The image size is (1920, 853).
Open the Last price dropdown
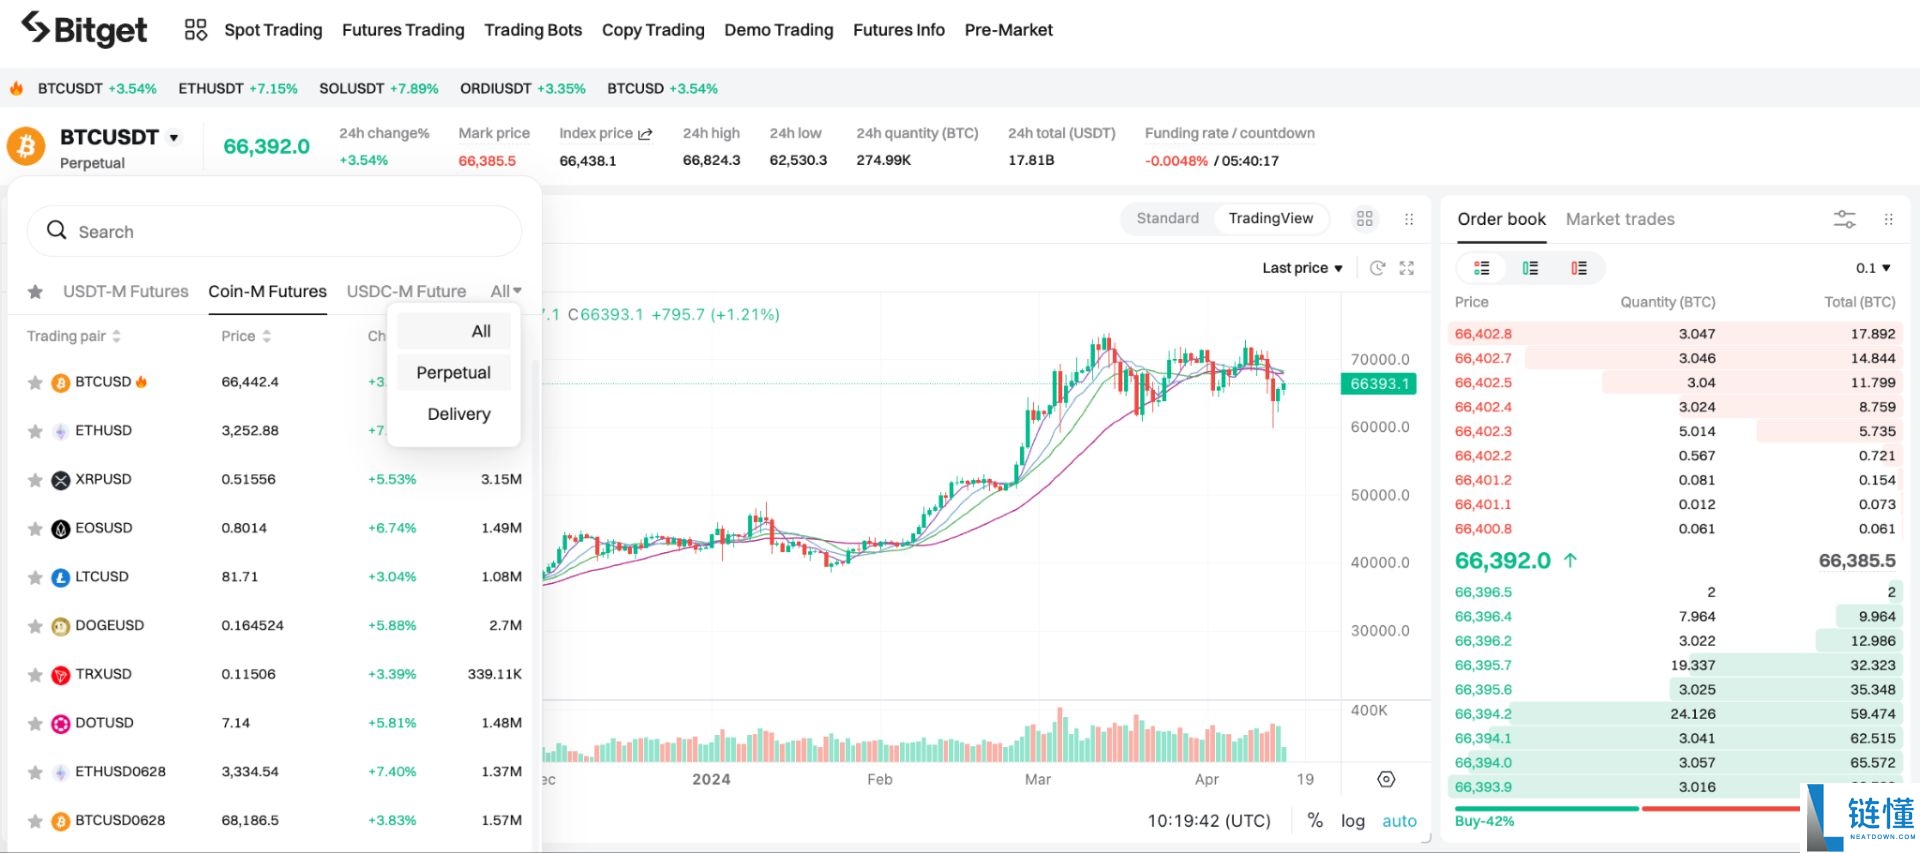click(1302, 268)
